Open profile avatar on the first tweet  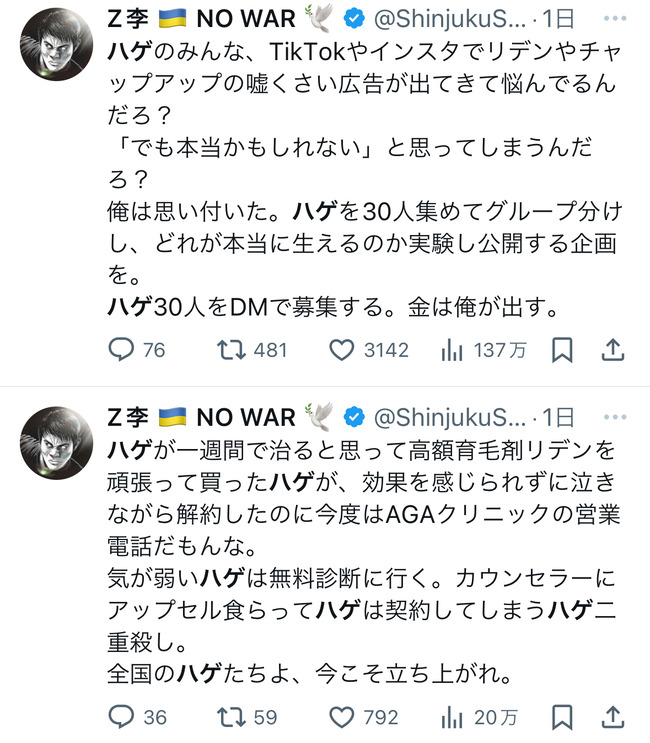pos(56,45)
